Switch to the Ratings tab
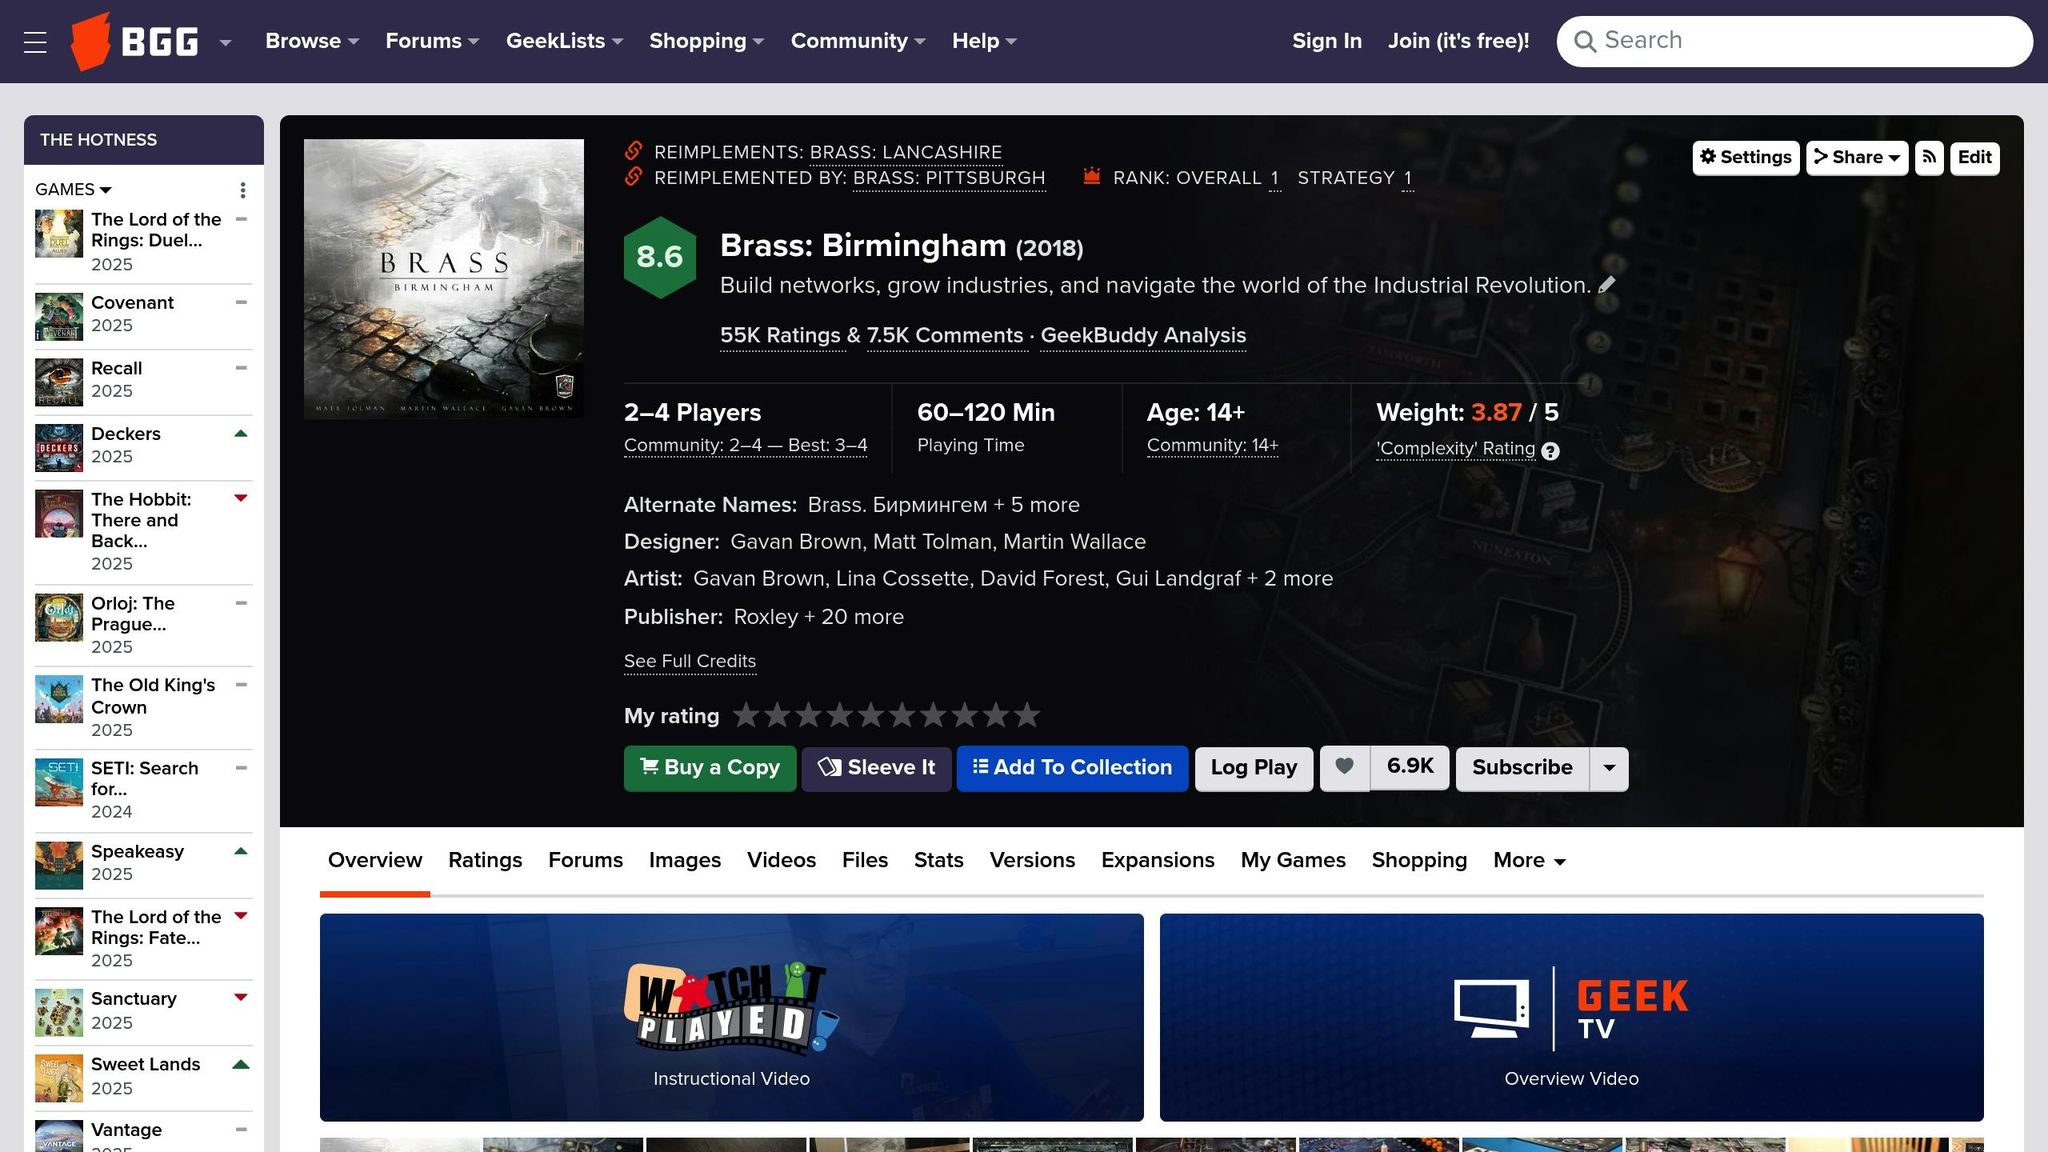2048x1152 pixels. pyautogui.click(x=485, y=860)
